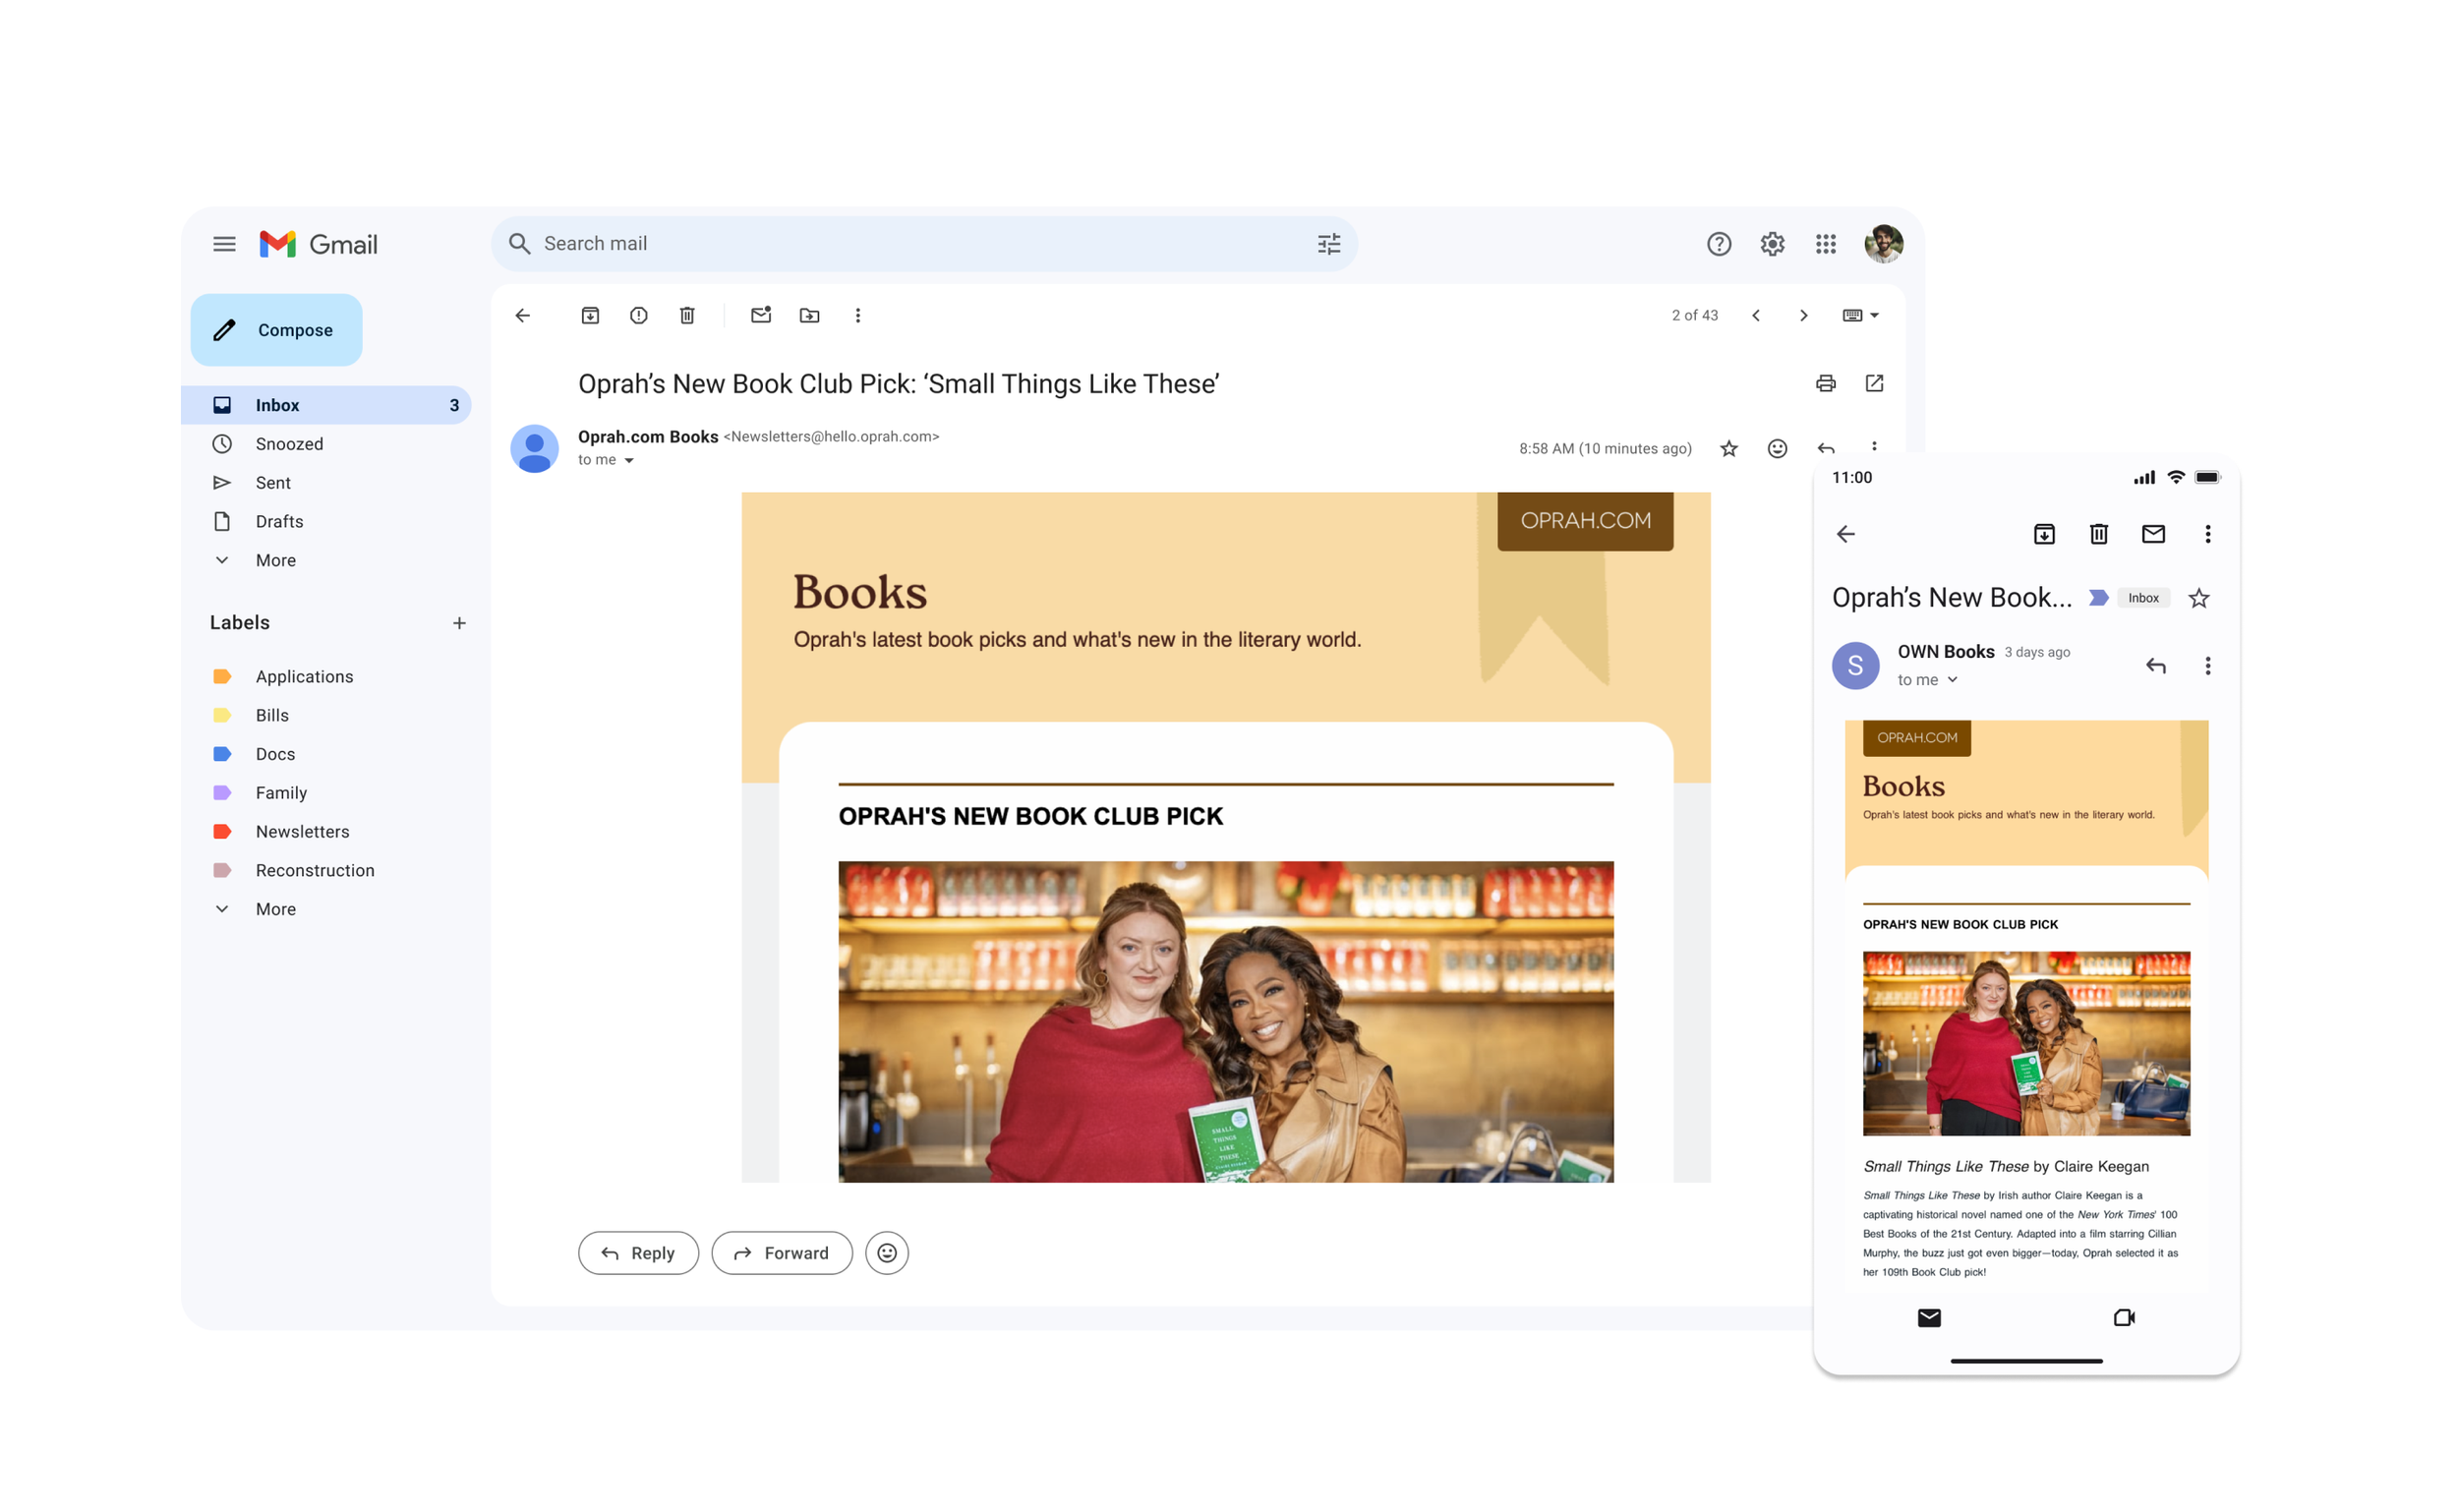Screen dimensions: 2458x1512
Task: Delete the email using the desktop trash icon
Action: click(687, 315)
